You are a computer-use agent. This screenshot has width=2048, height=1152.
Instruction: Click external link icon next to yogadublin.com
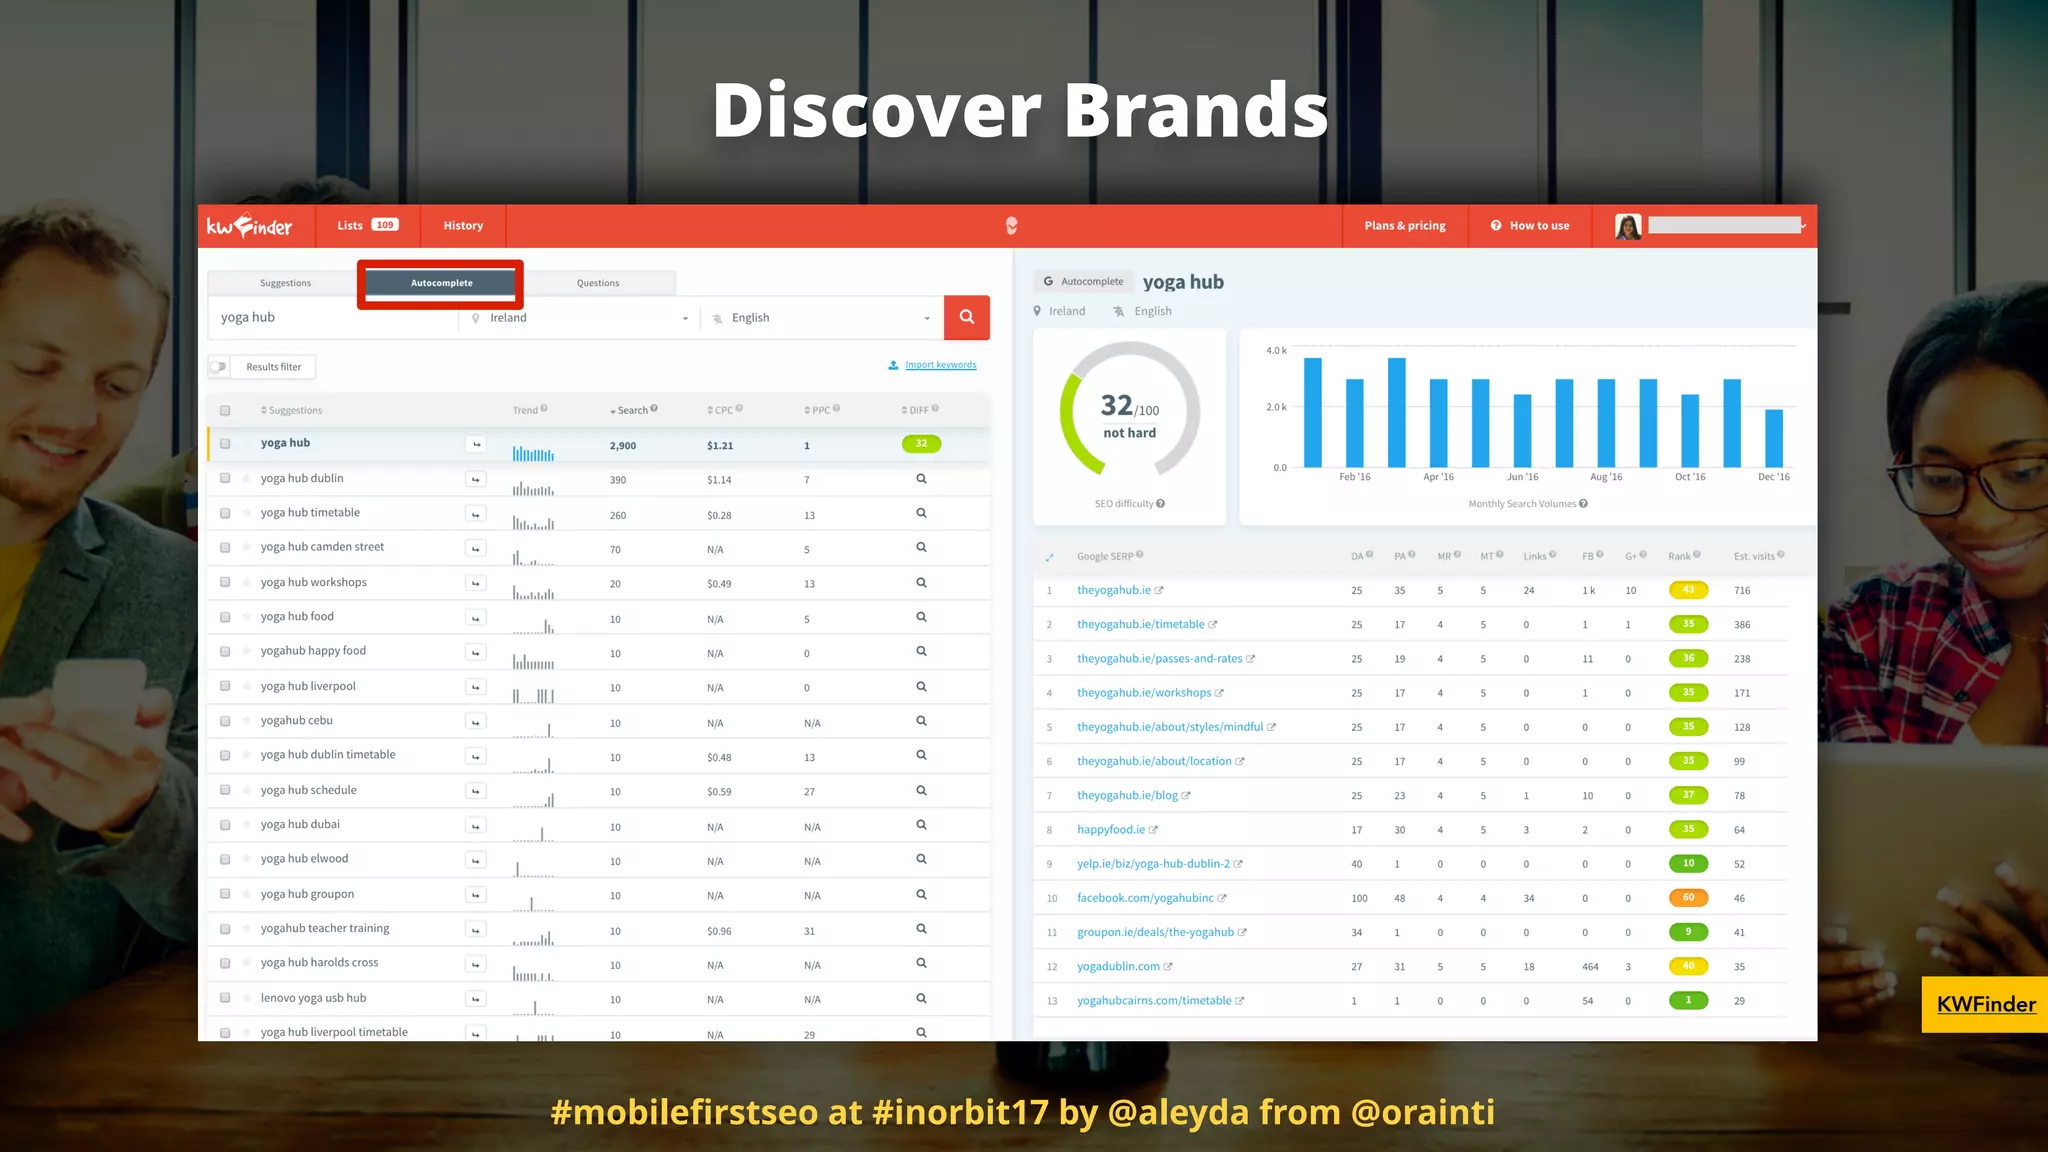[x=1168, y=967]
